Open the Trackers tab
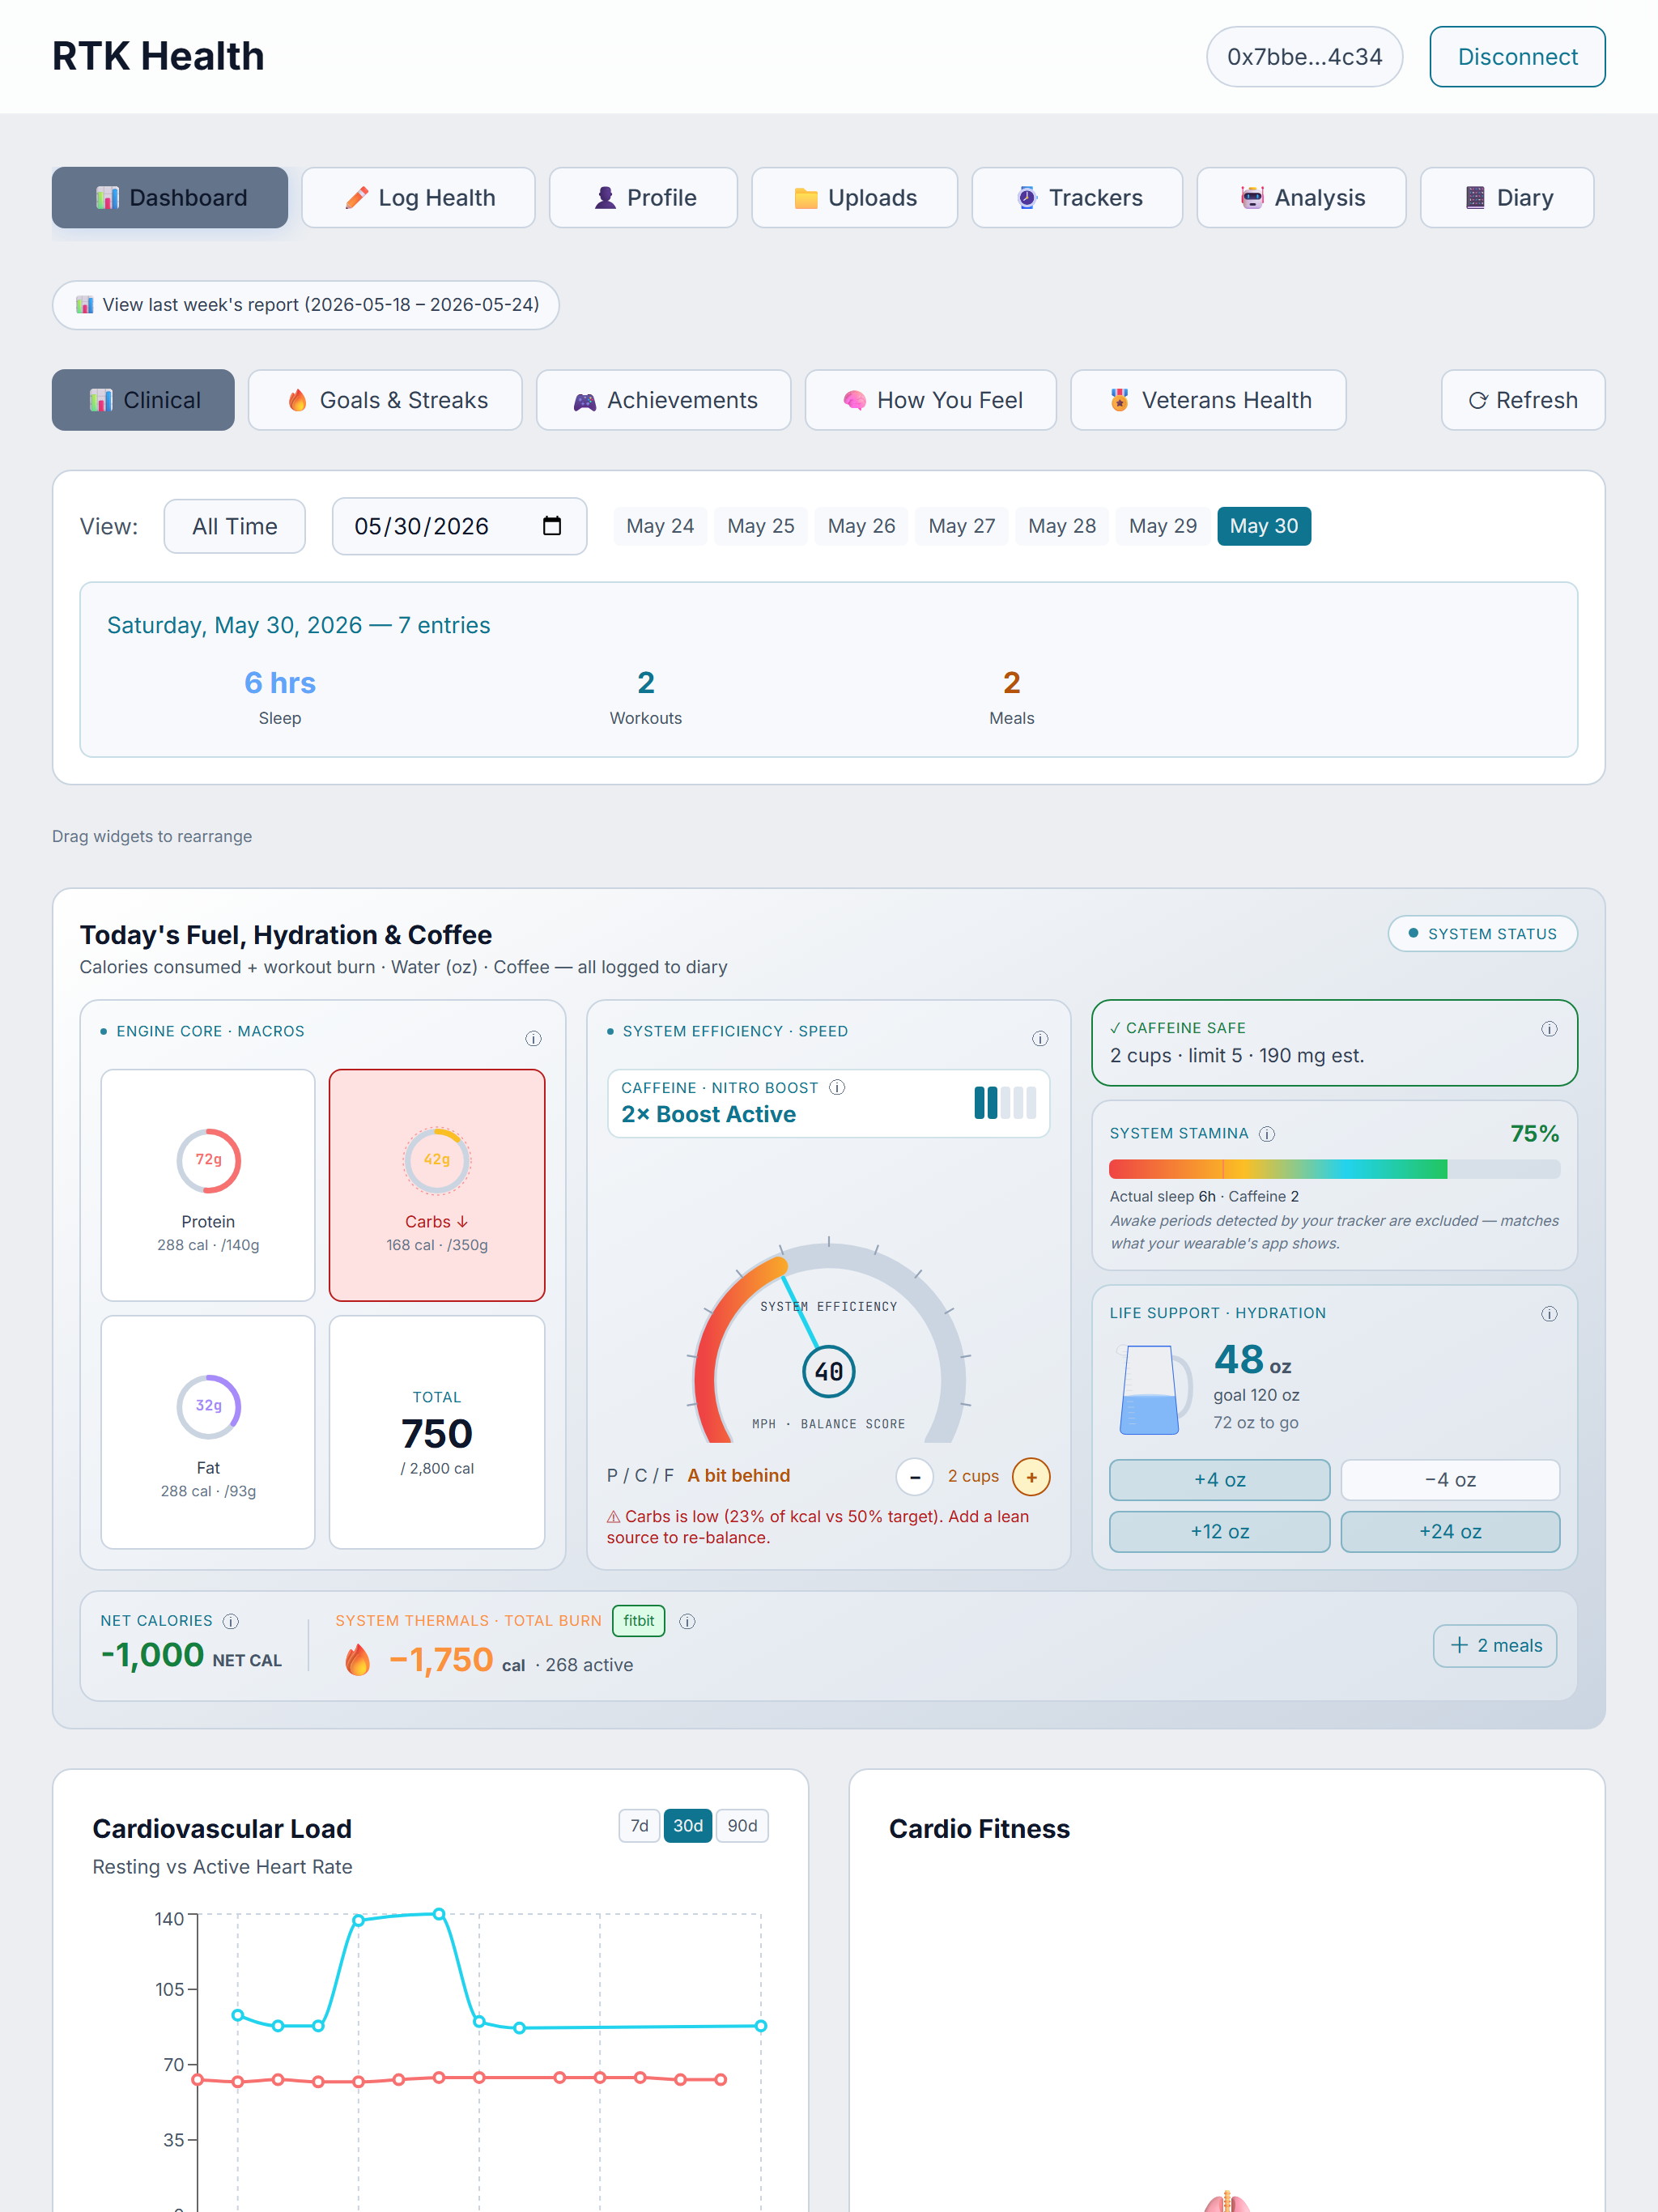 (x=1077, y=198)
